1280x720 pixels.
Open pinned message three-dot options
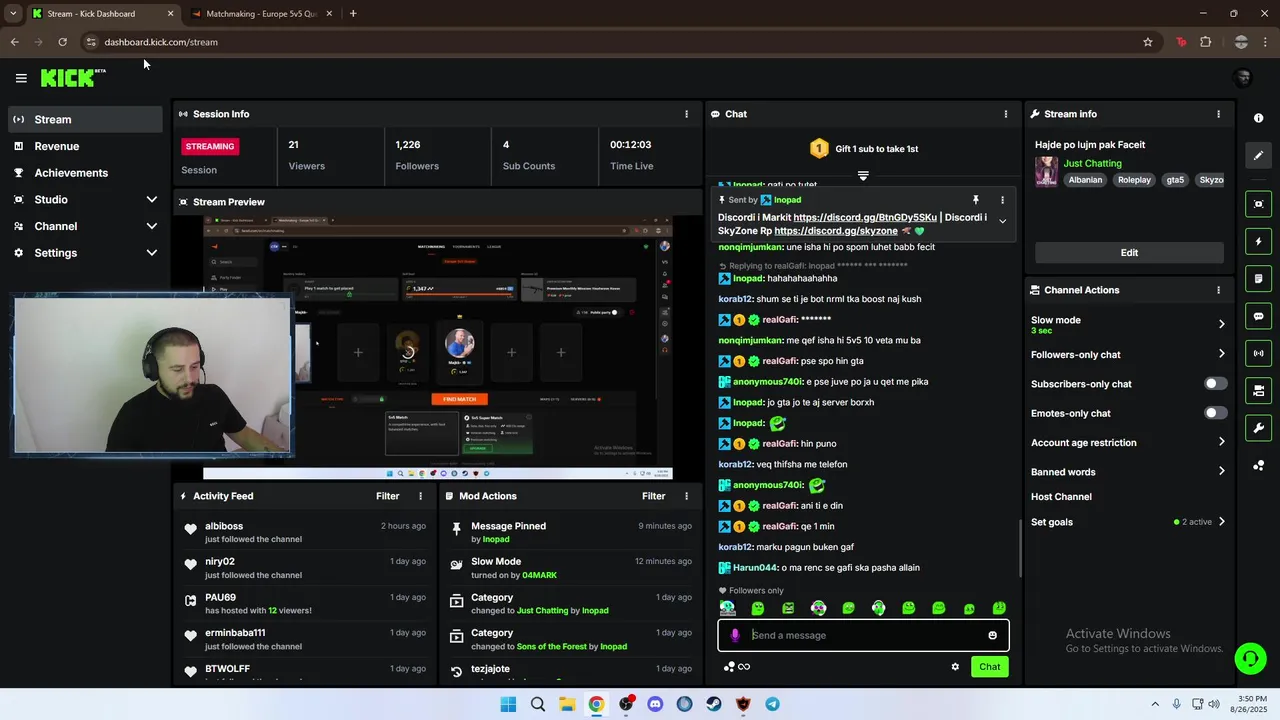pos(1002,200)
